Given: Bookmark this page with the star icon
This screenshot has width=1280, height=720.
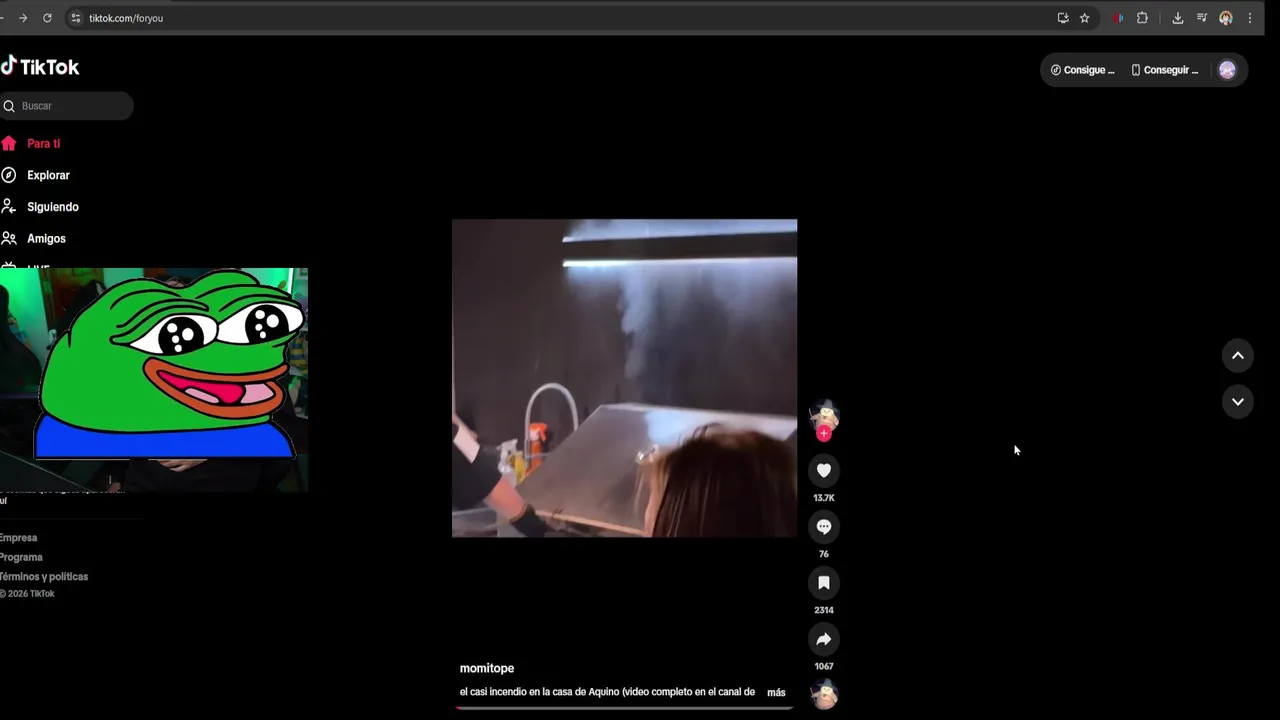Looking at the screenshot, I should pos(1084,18).
